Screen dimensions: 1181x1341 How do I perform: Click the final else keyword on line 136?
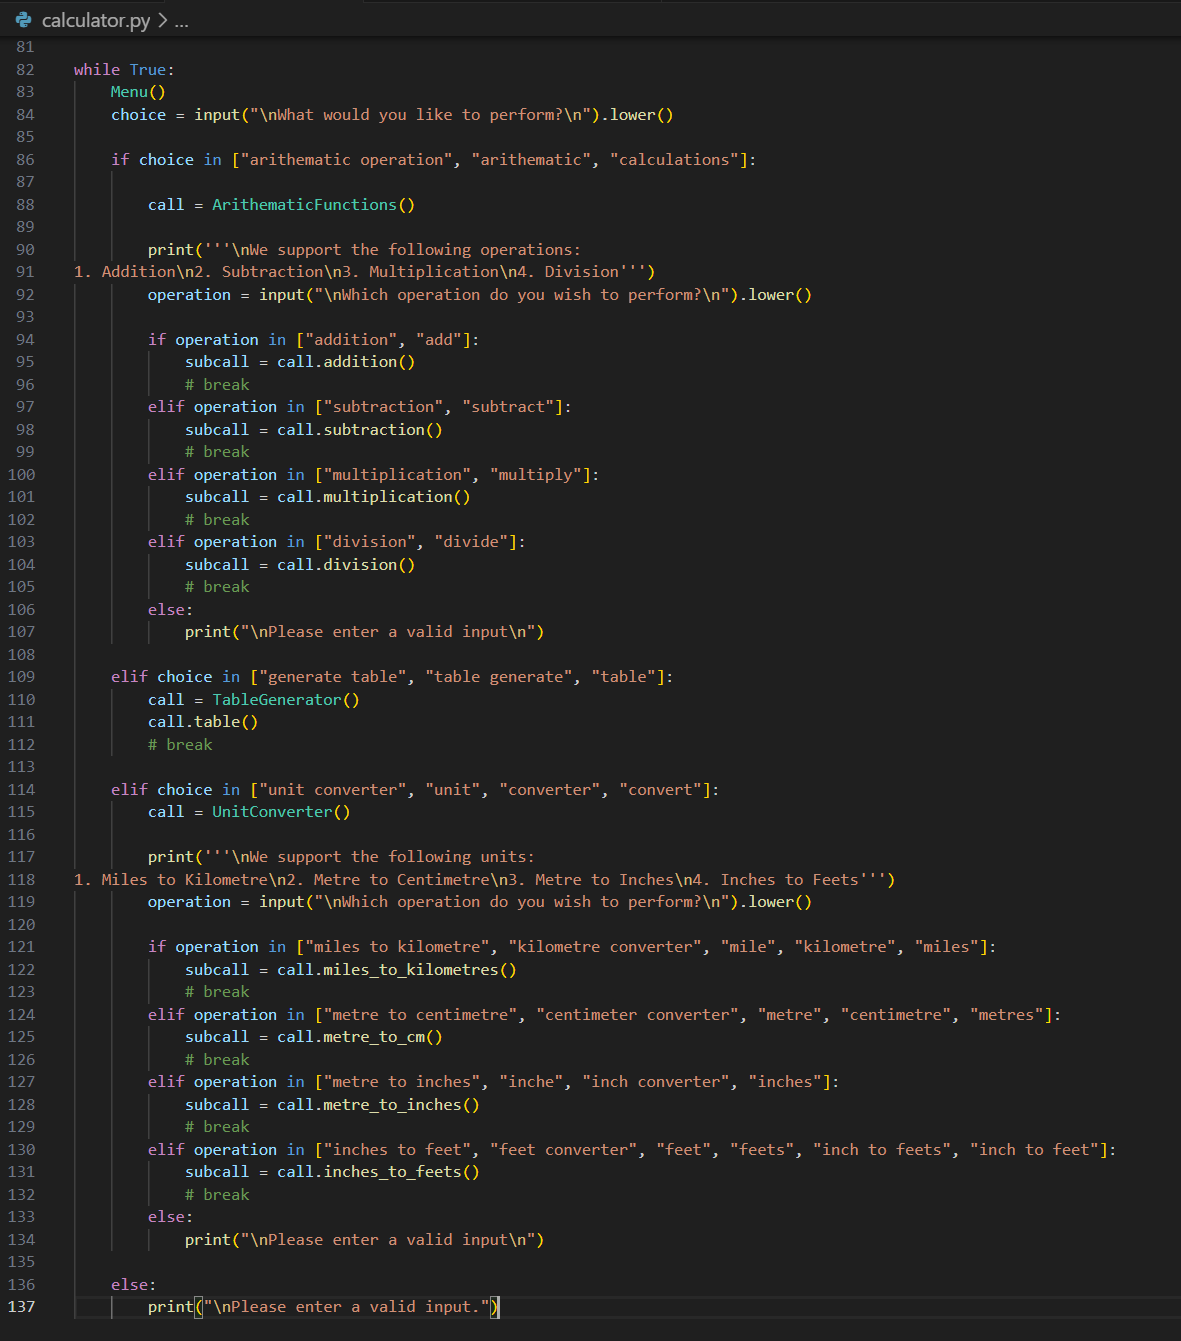(x=130, y=1285)
